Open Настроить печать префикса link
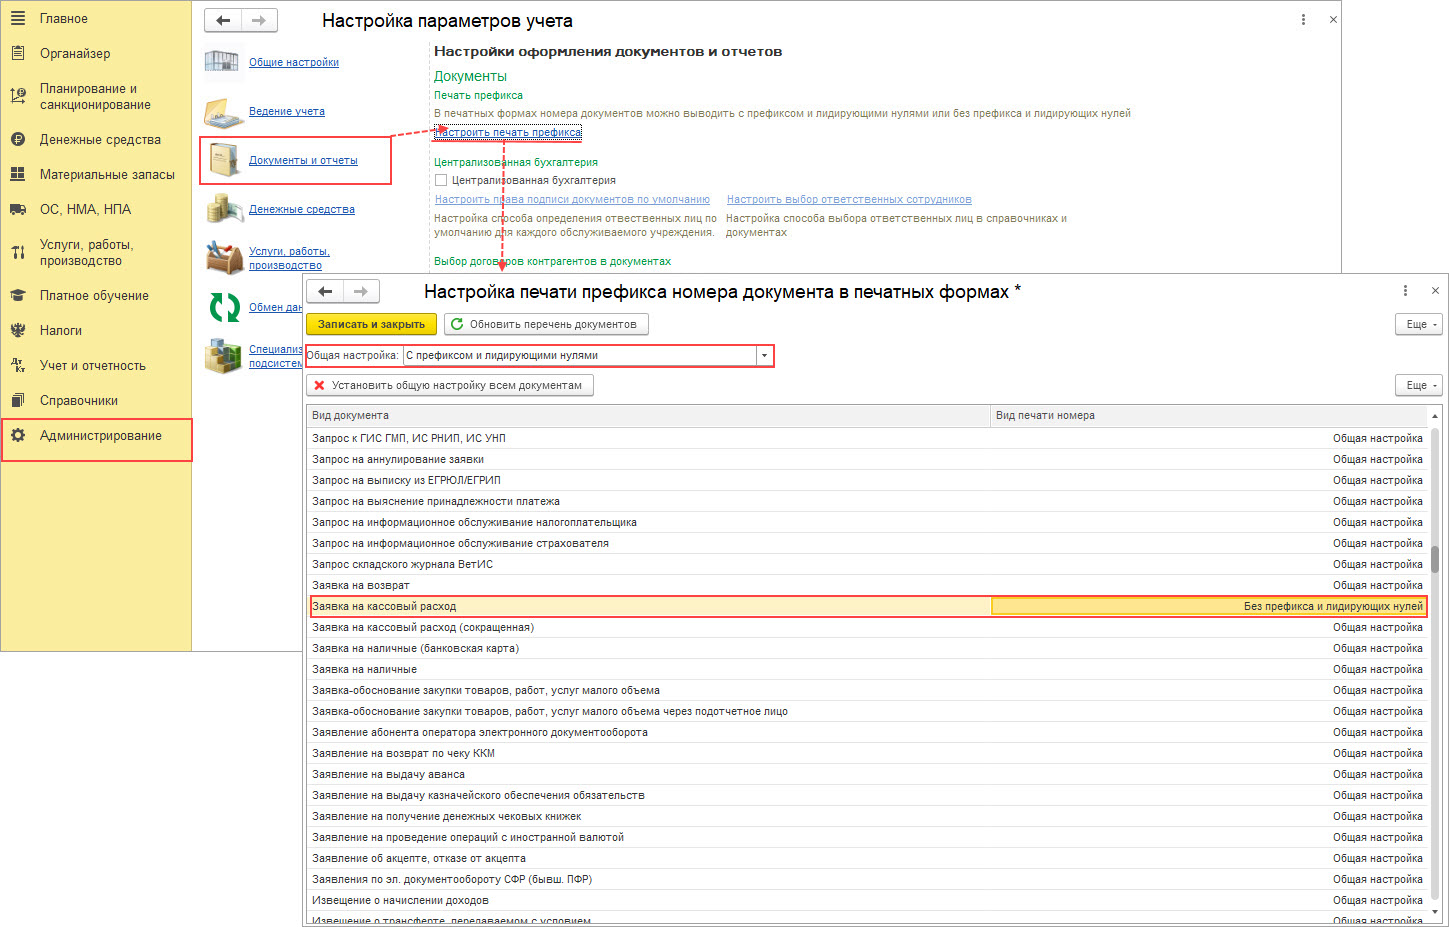1449x927 pixels. tap(508, 132)
